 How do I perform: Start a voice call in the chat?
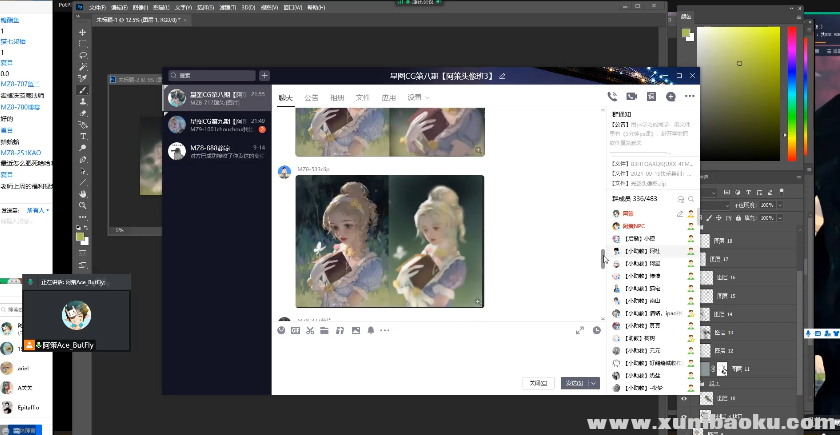[x=612, y=97]
